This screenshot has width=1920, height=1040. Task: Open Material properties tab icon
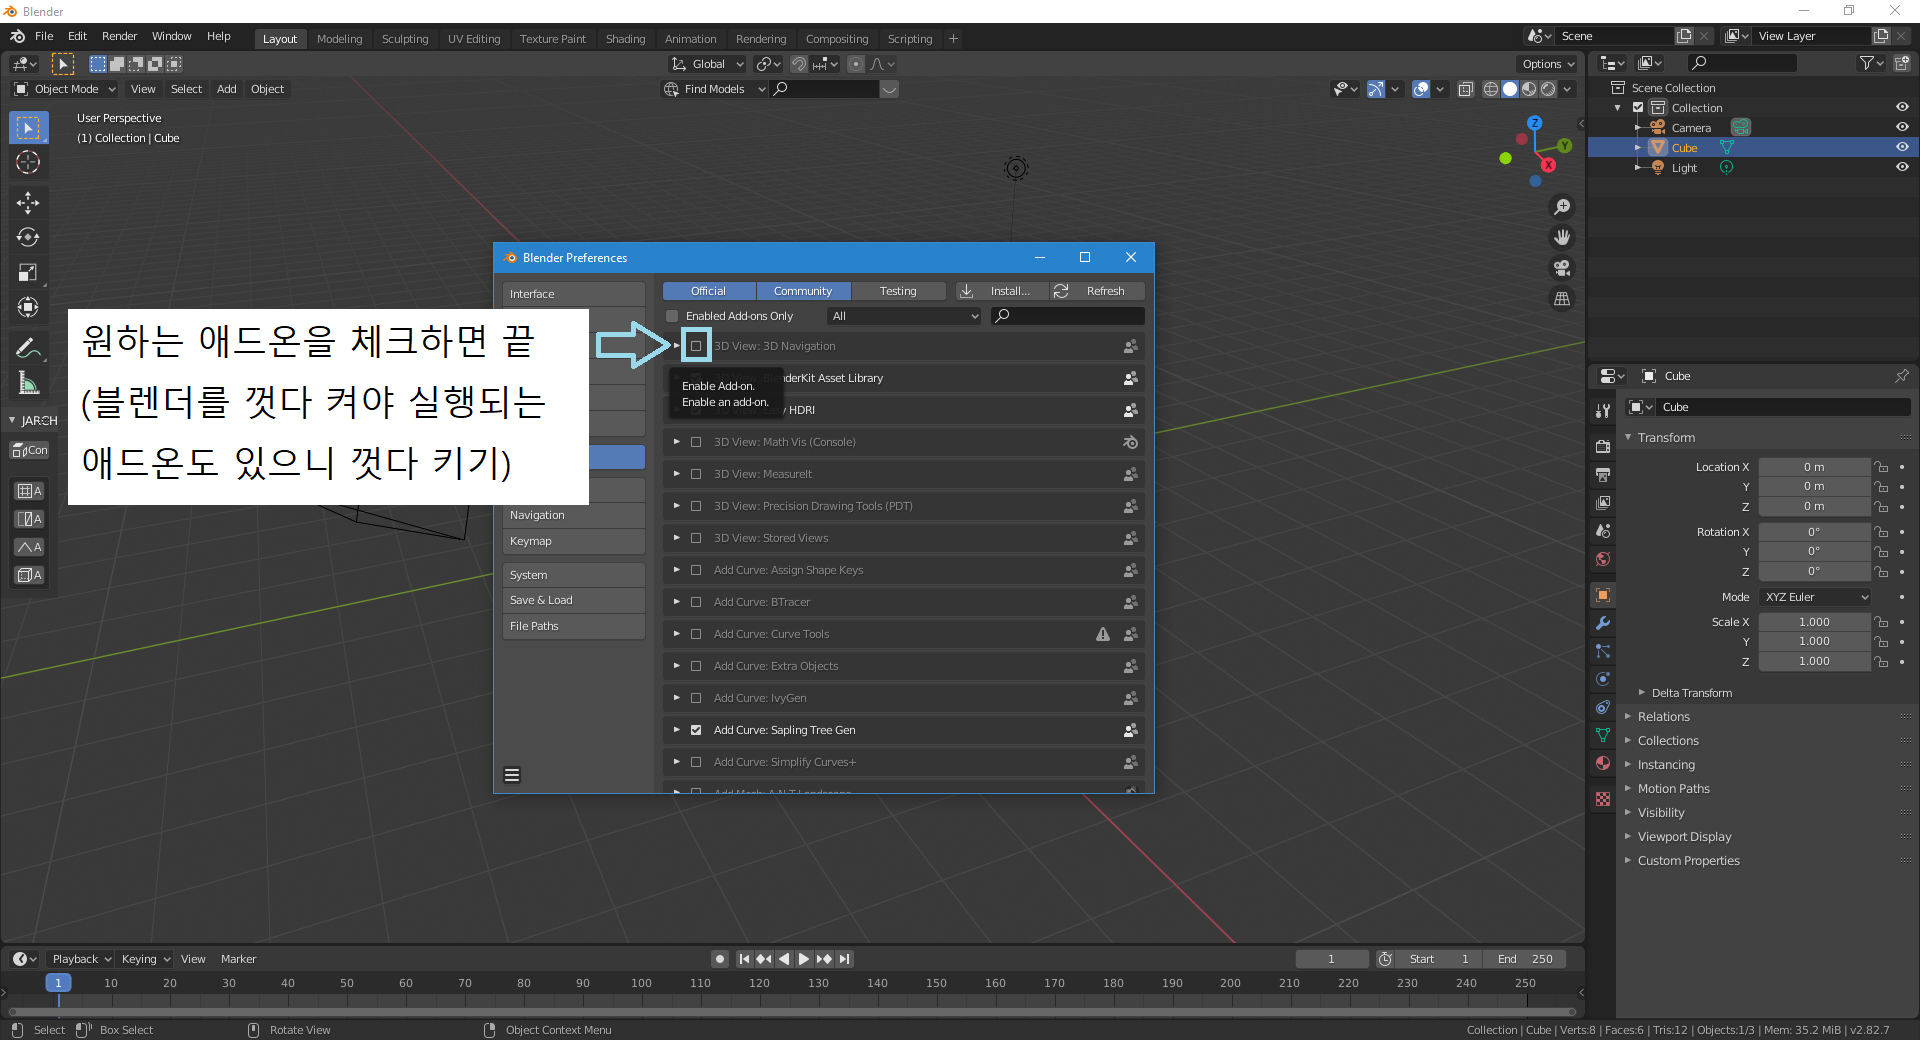pyautogui.click(x=1603, y=763)
